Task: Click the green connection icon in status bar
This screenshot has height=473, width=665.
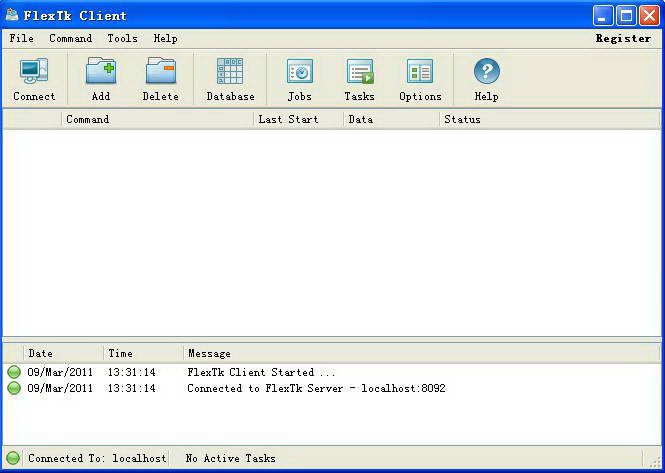Action: point(13,458)
